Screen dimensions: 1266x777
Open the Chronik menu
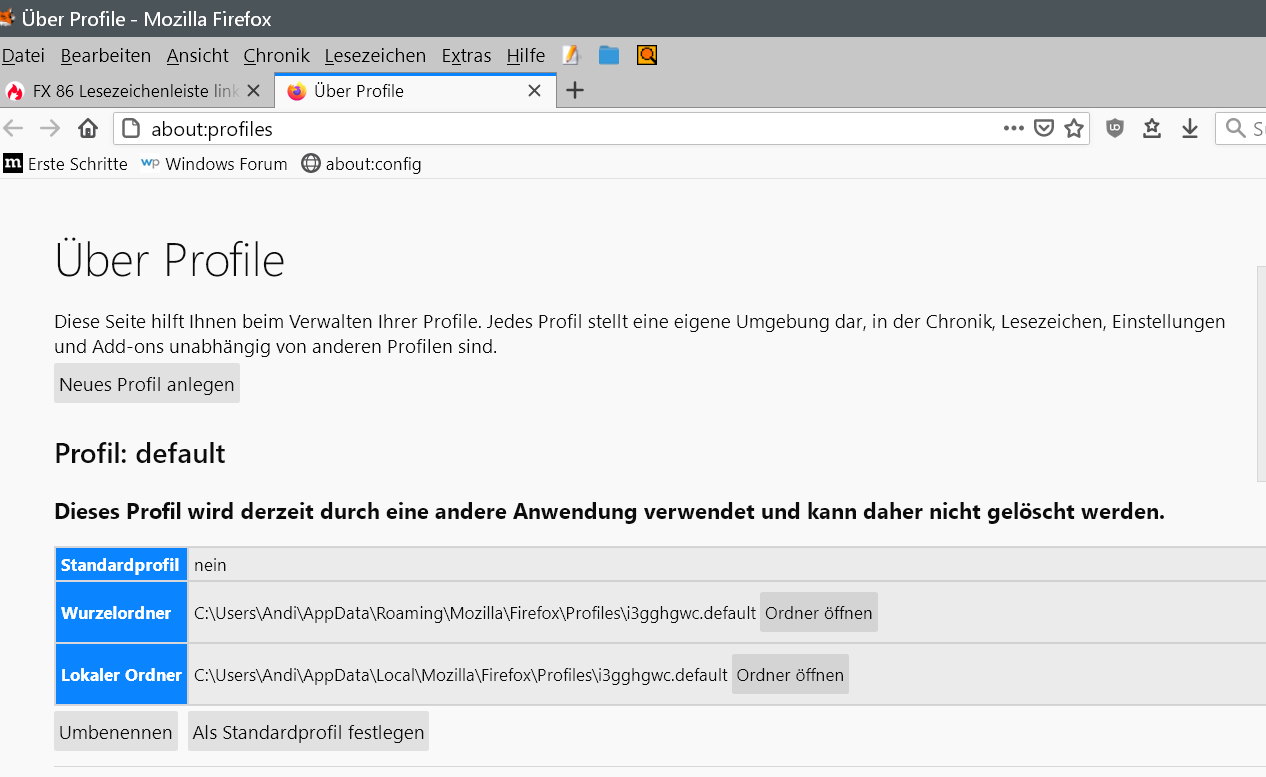(x=276, y=56)
